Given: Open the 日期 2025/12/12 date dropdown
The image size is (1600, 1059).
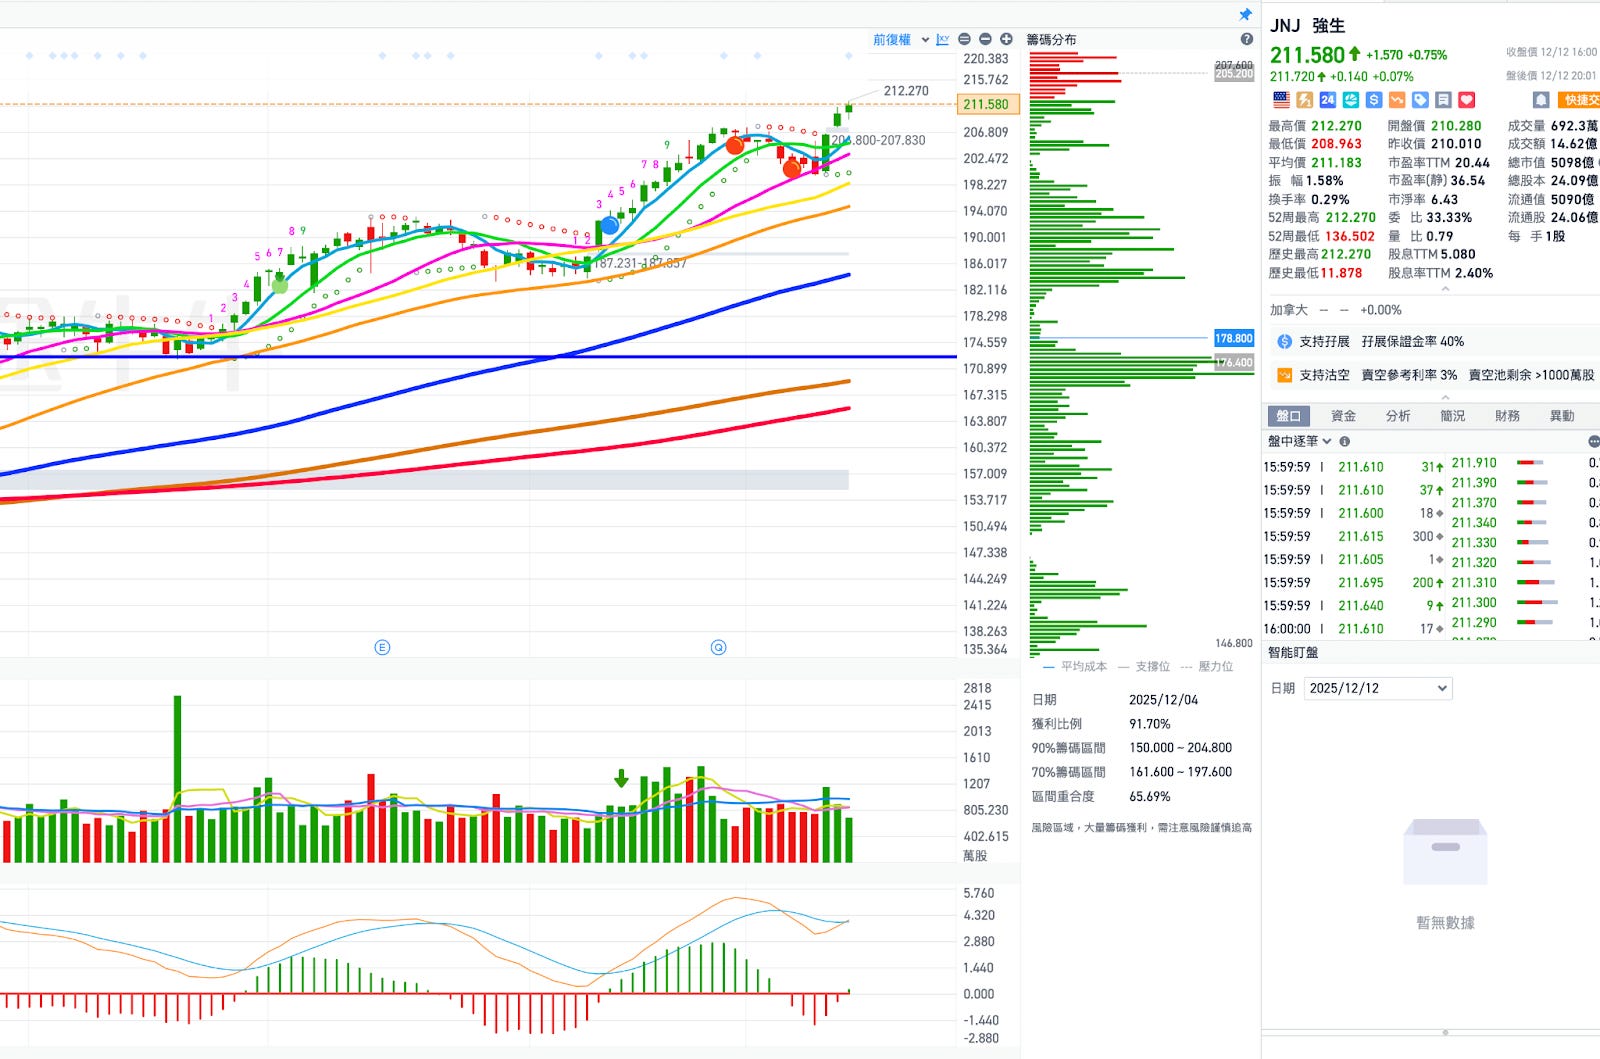Looking at the screenshot, I should 1378,688.
